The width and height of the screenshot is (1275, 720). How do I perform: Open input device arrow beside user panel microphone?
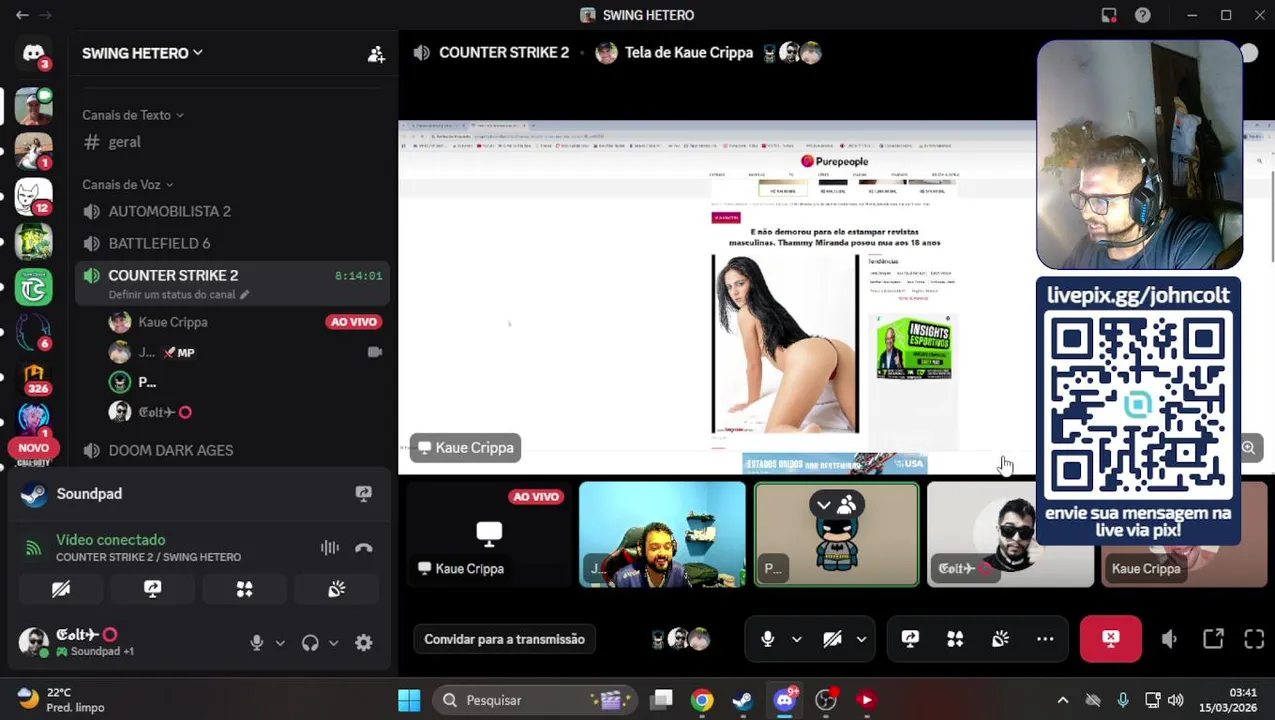click(280, 643)
